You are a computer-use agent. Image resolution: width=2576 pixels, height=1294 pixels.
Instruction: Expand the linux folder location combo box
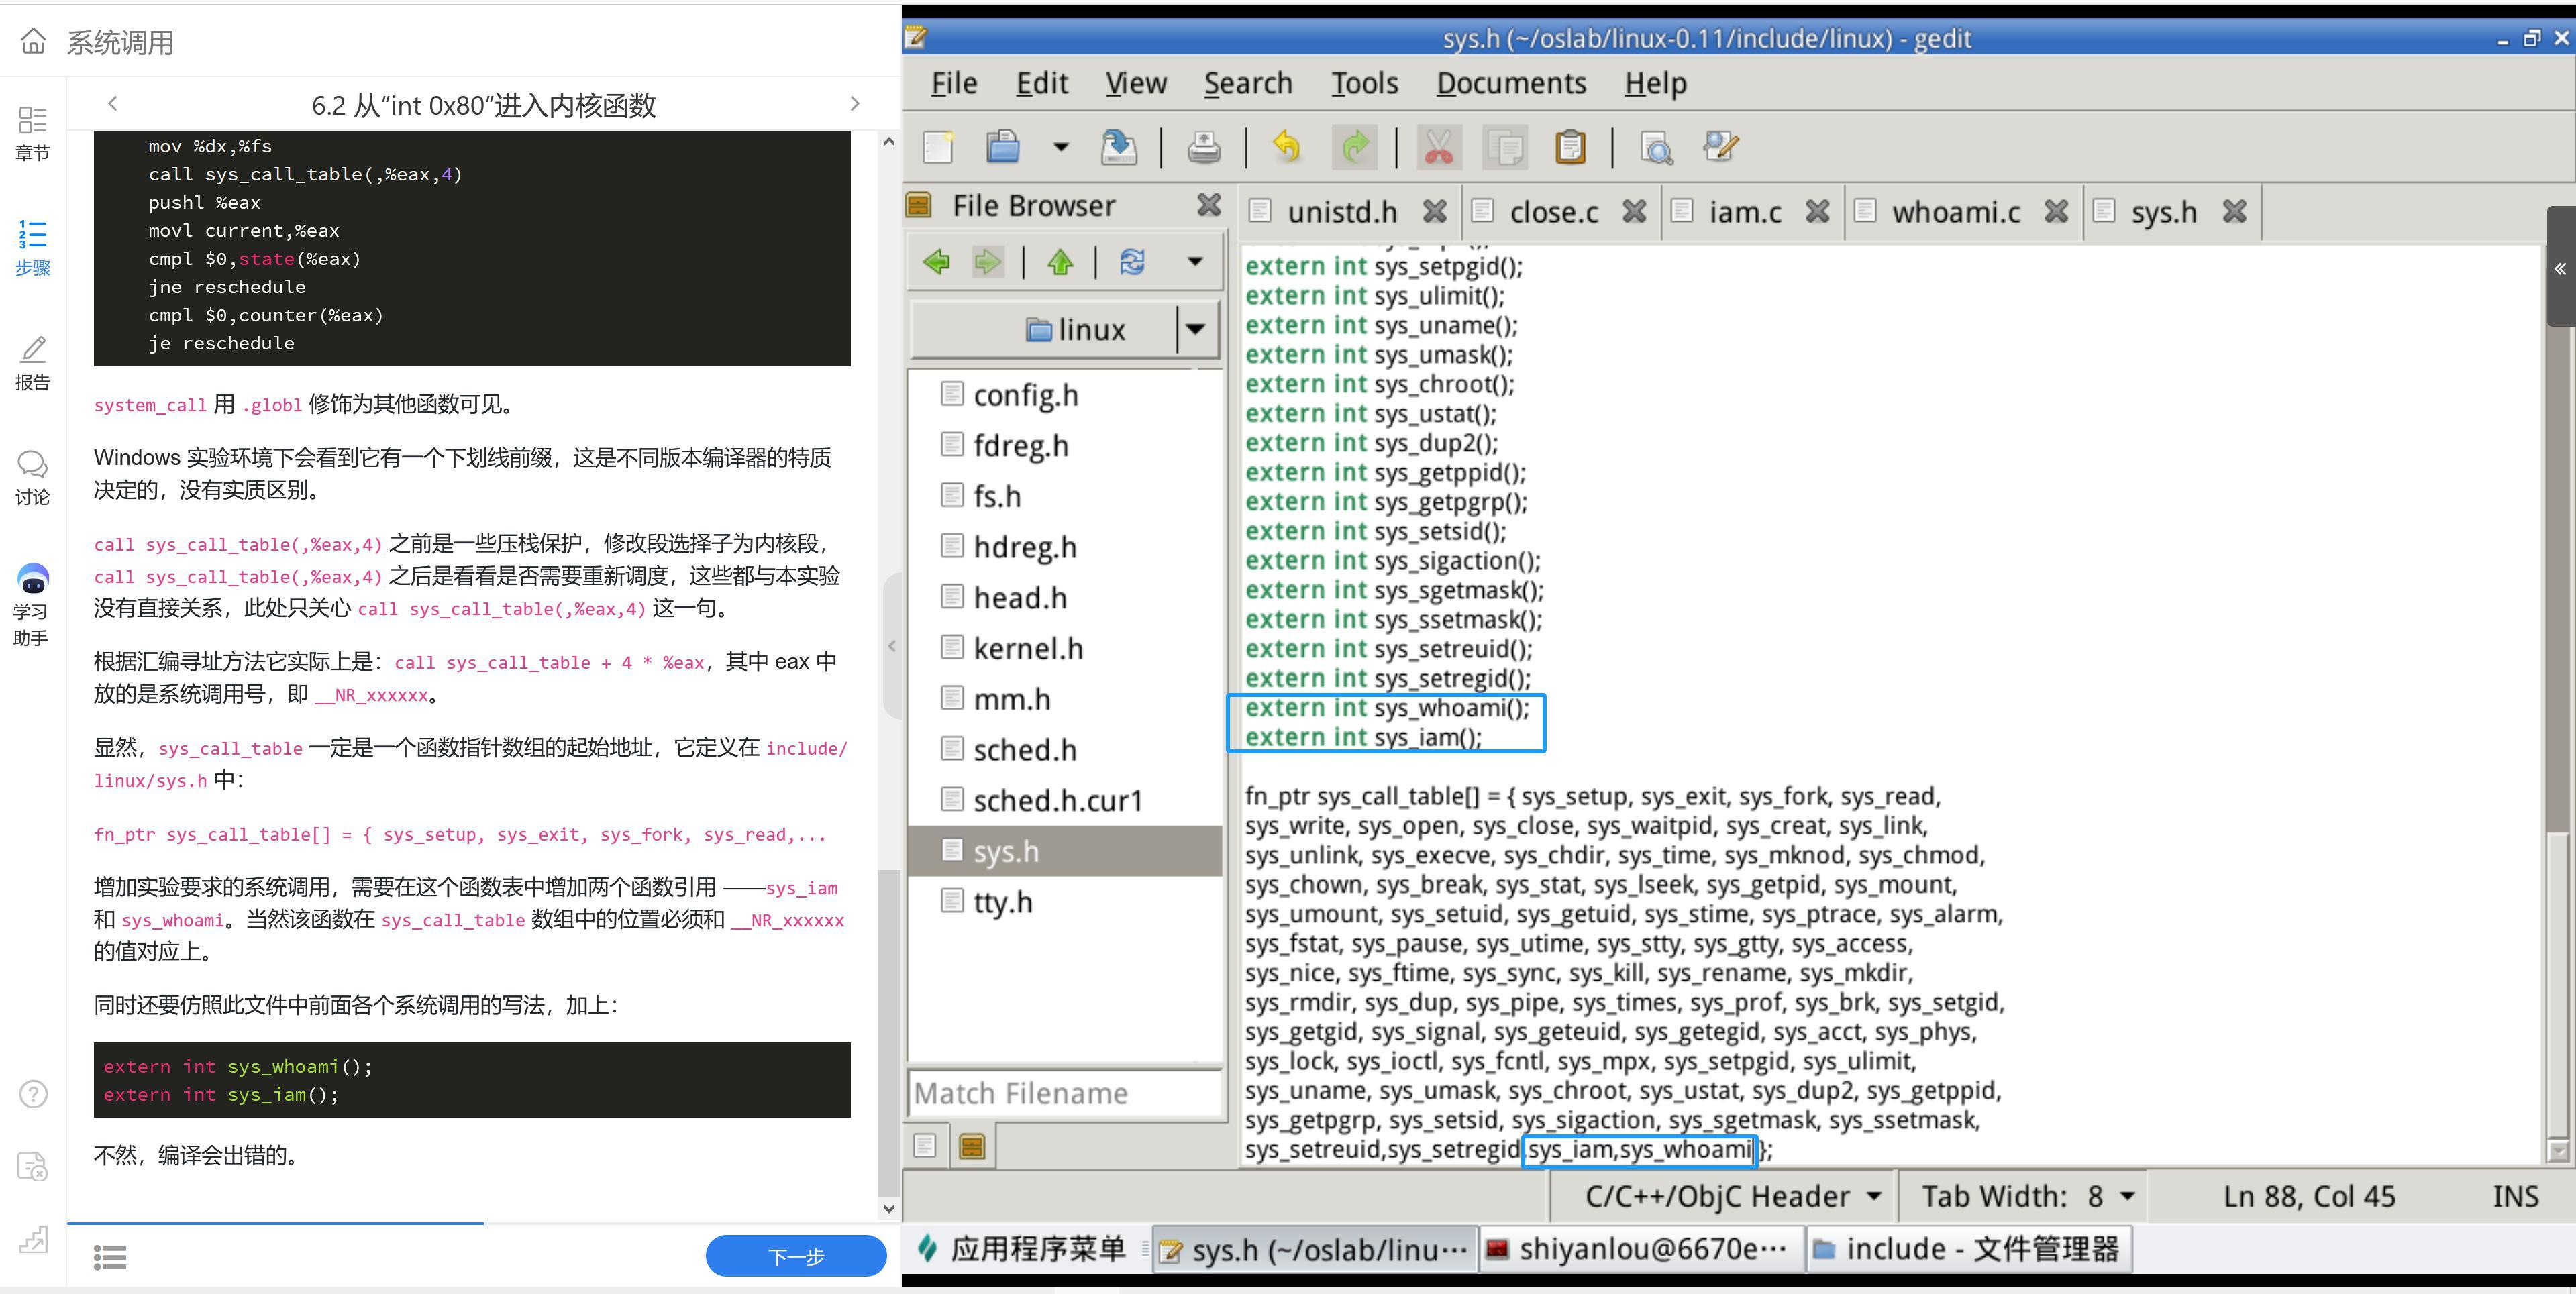coord(1196,329)
